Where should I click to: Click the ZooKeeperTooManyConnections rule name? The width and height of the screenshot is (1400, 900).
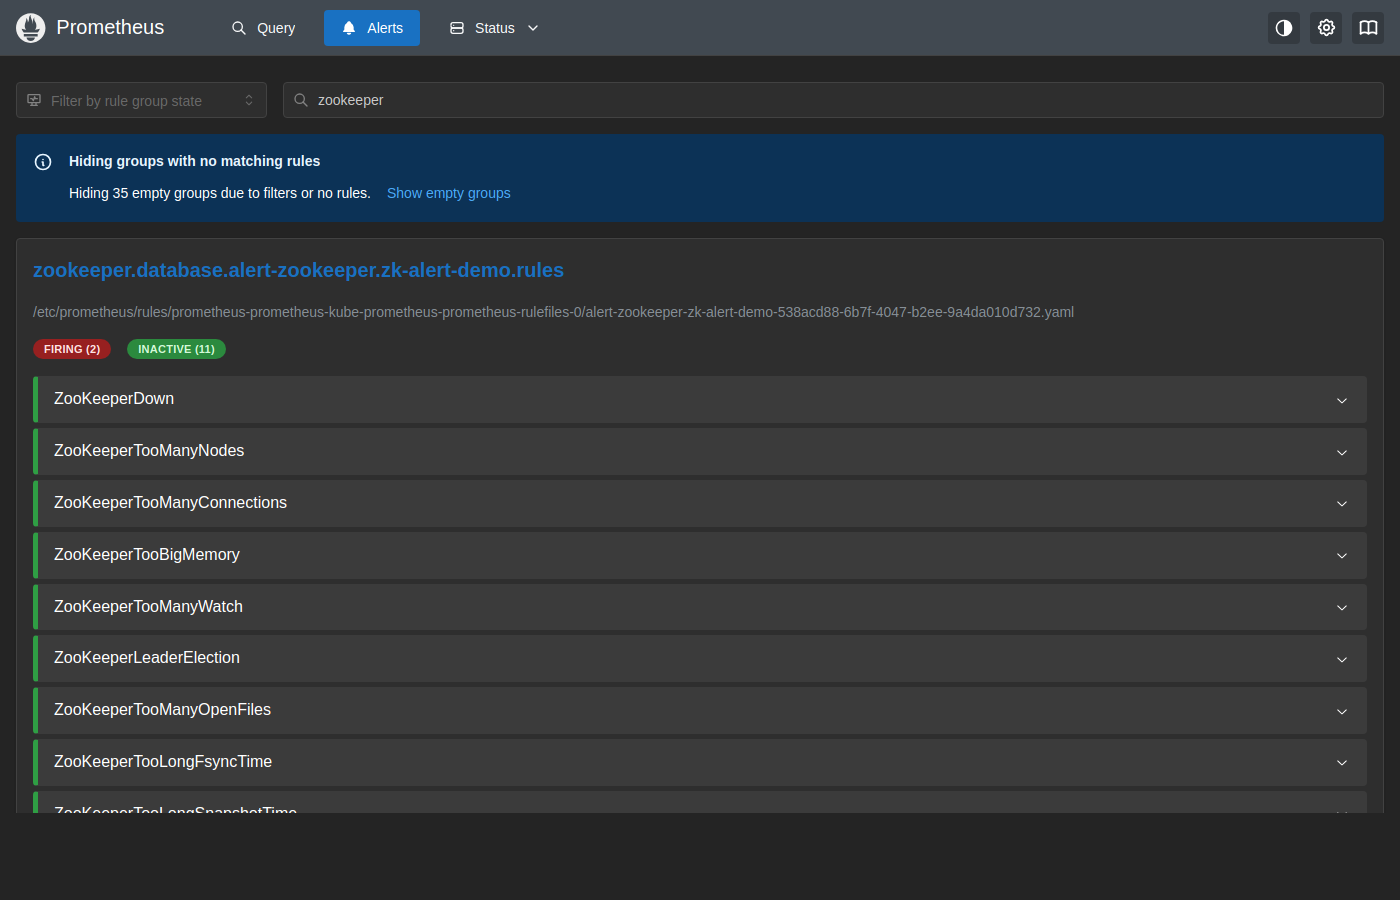[x=170, y=503]
